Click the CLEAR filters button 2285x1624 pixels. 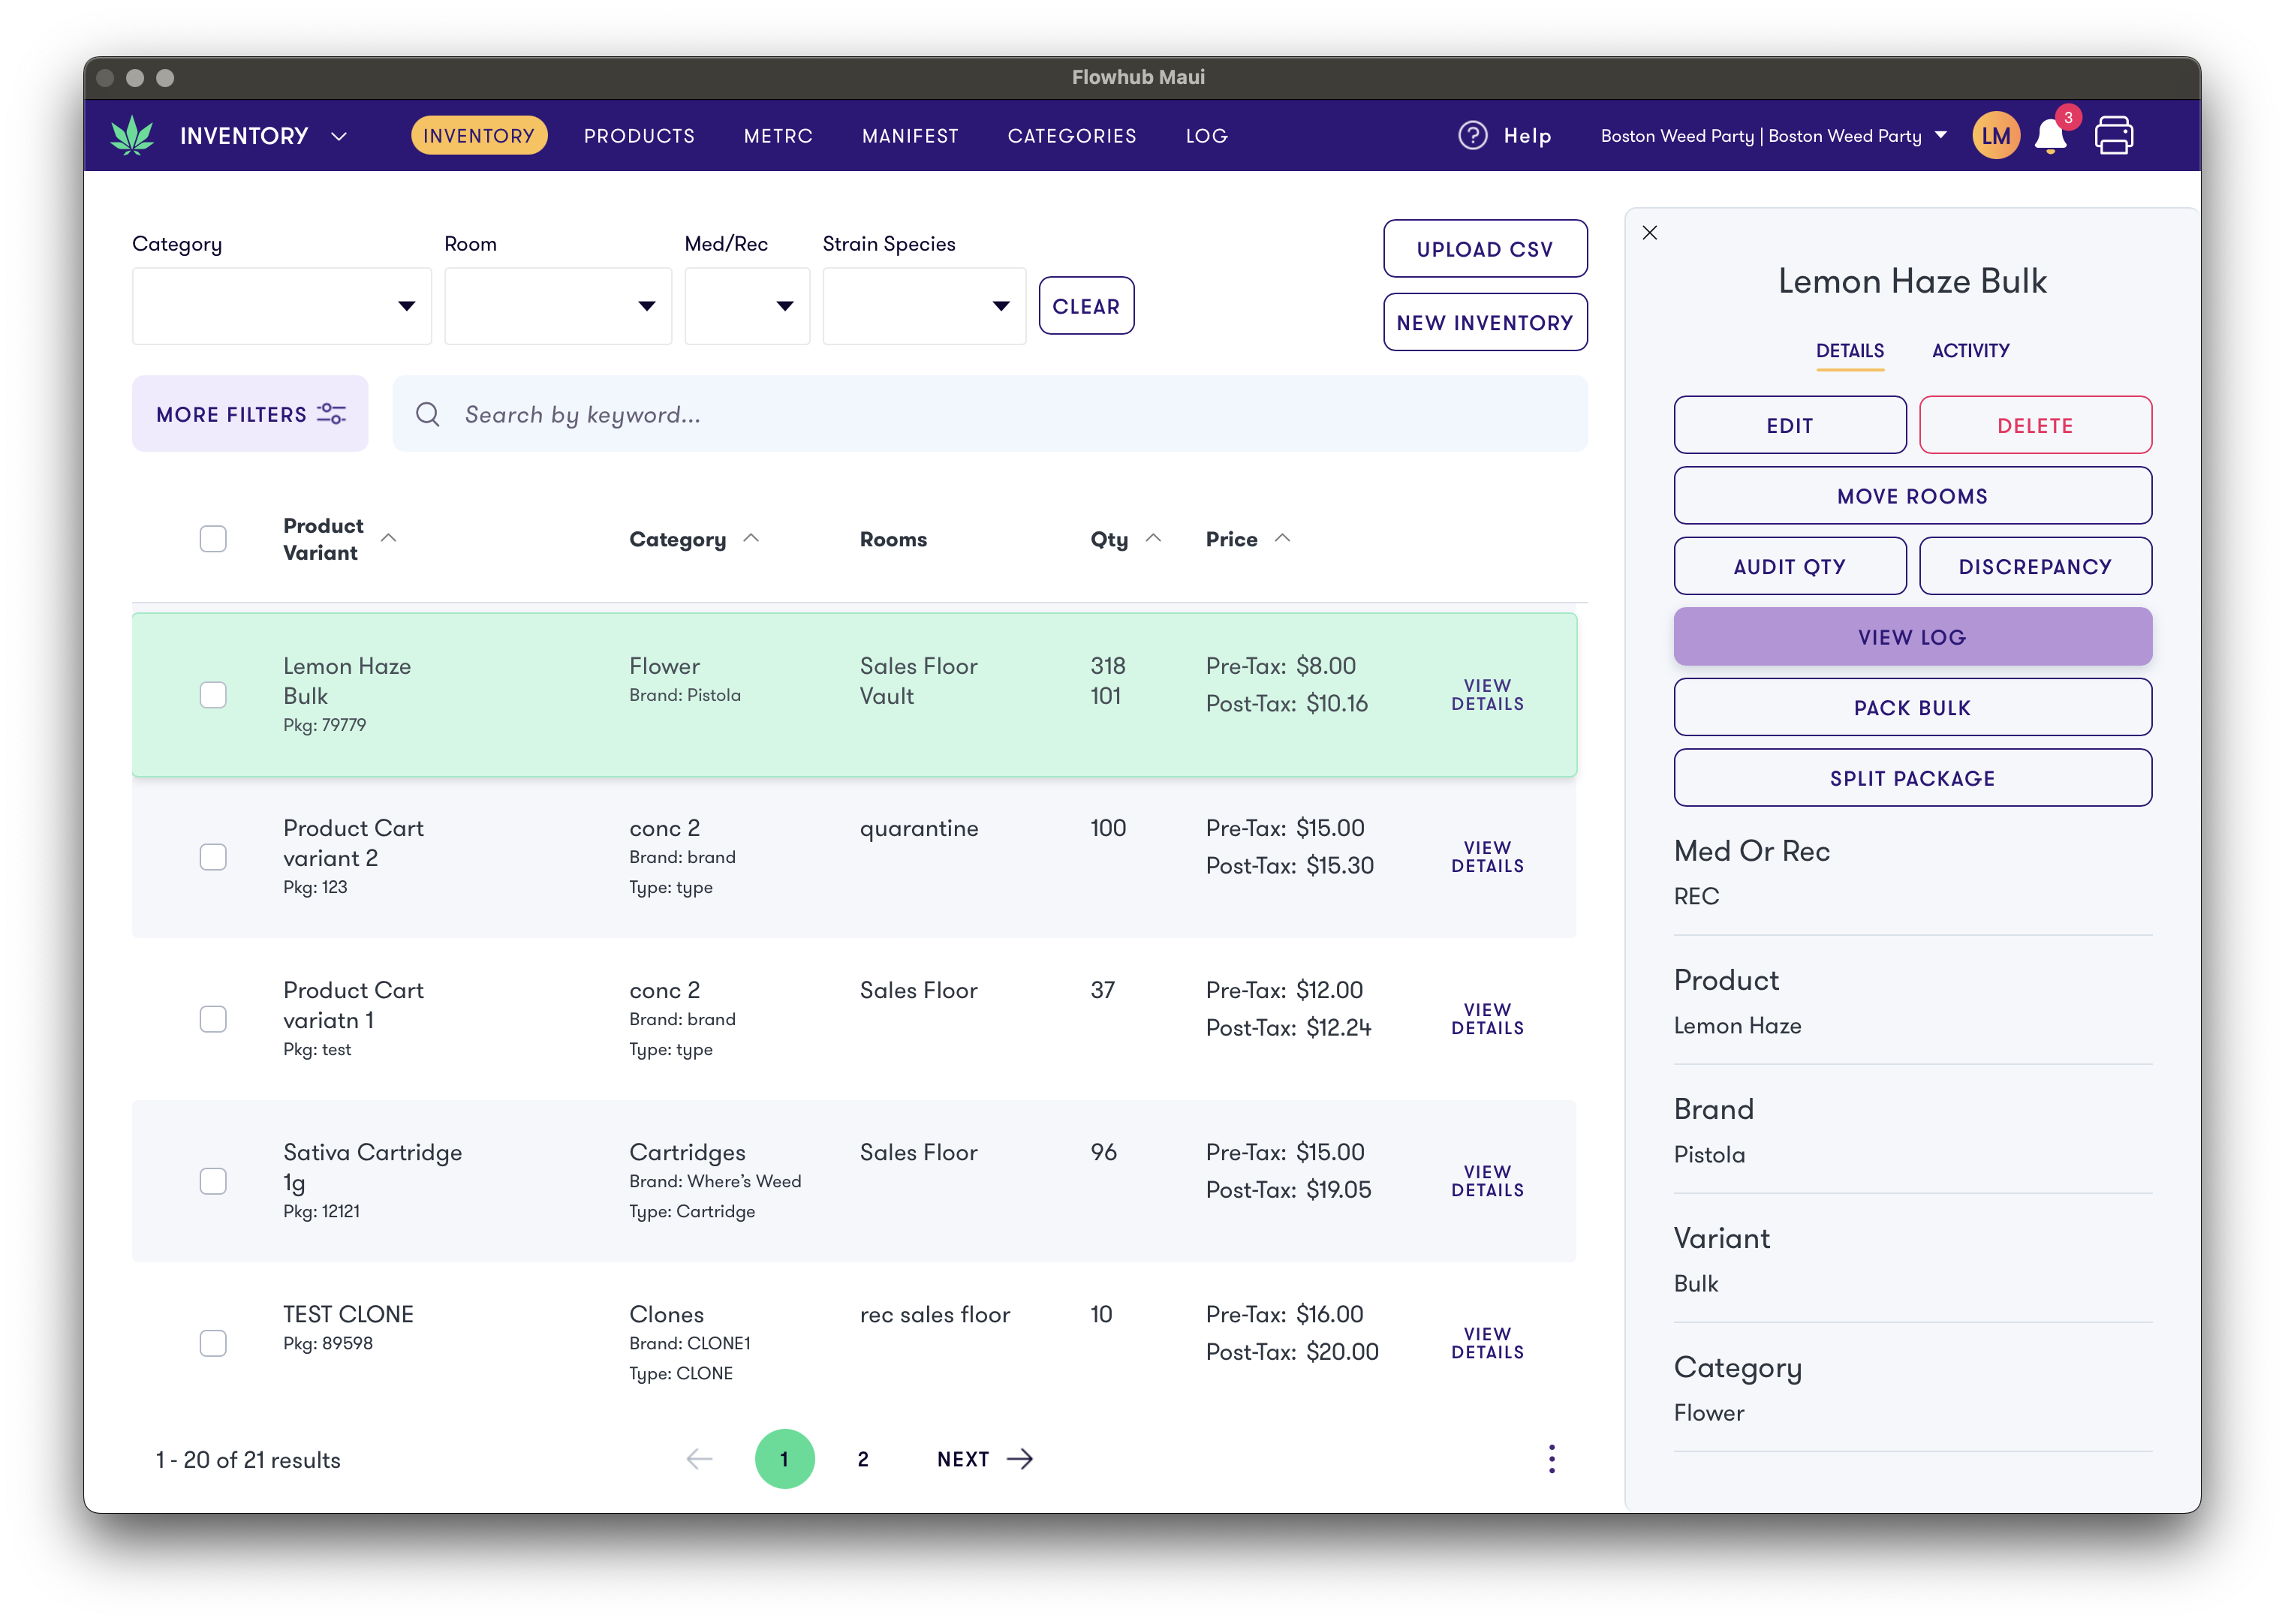(1086, 306)
